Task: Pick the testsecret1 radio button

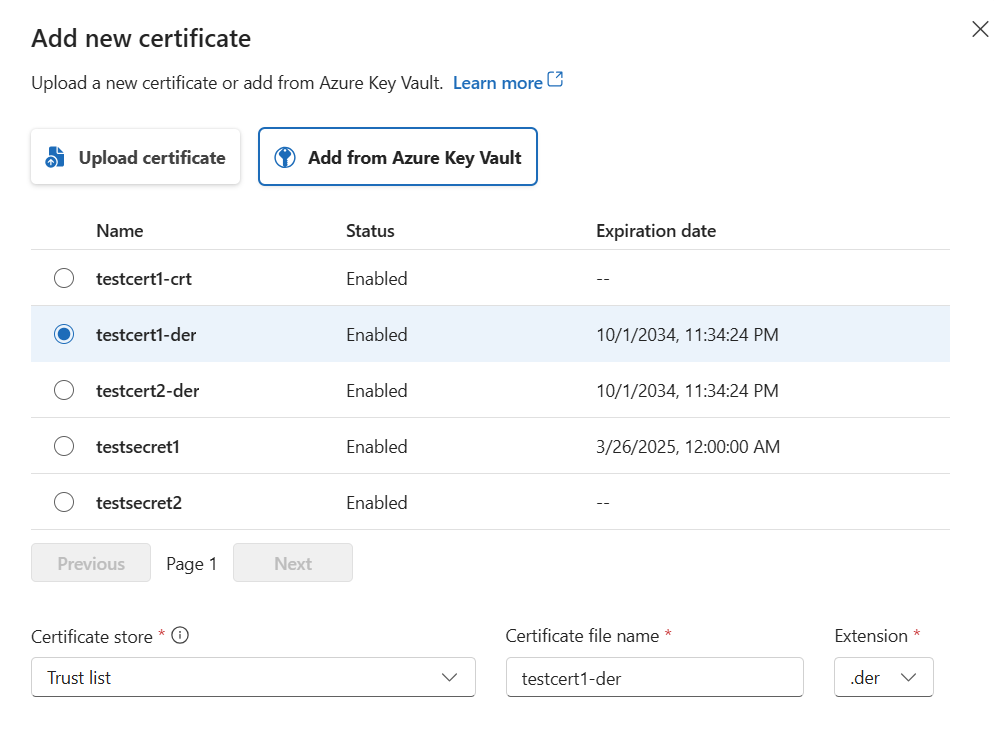Action: (64, 446)
